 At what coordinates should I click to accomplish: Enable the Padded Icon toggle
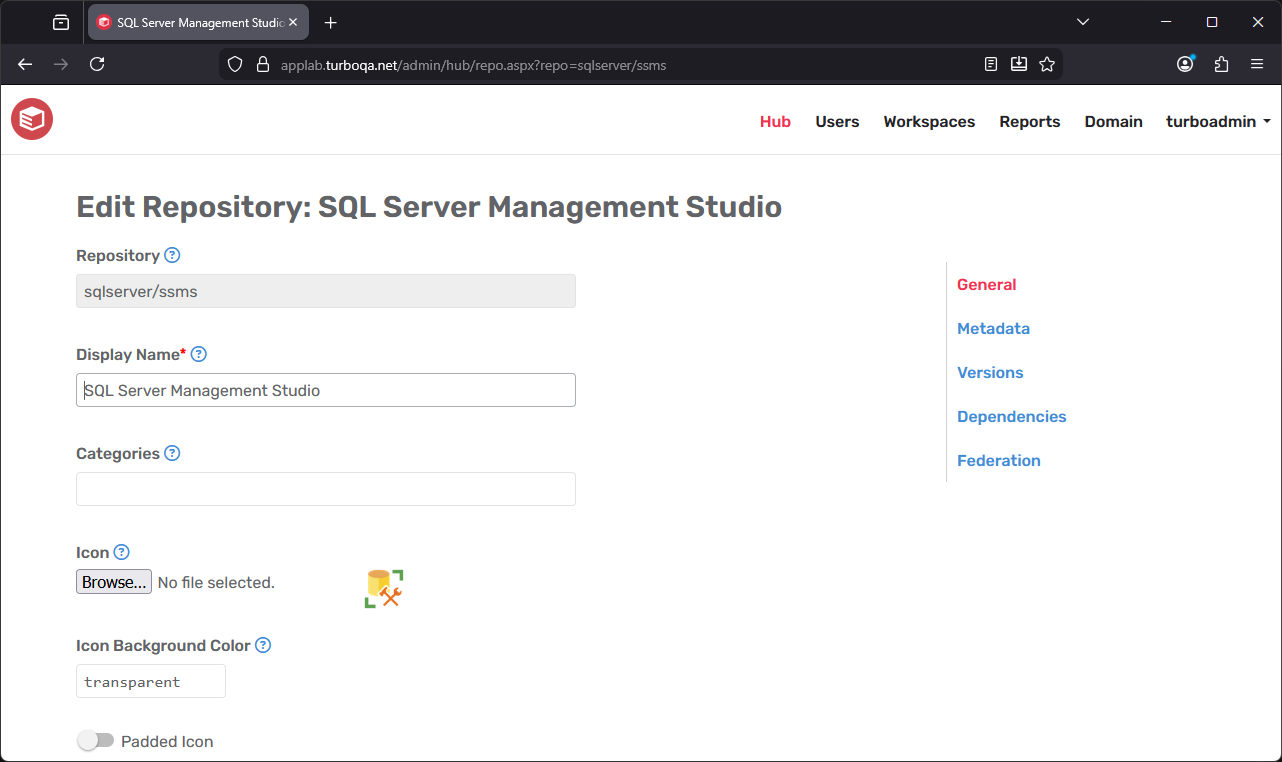pos(95,740)
